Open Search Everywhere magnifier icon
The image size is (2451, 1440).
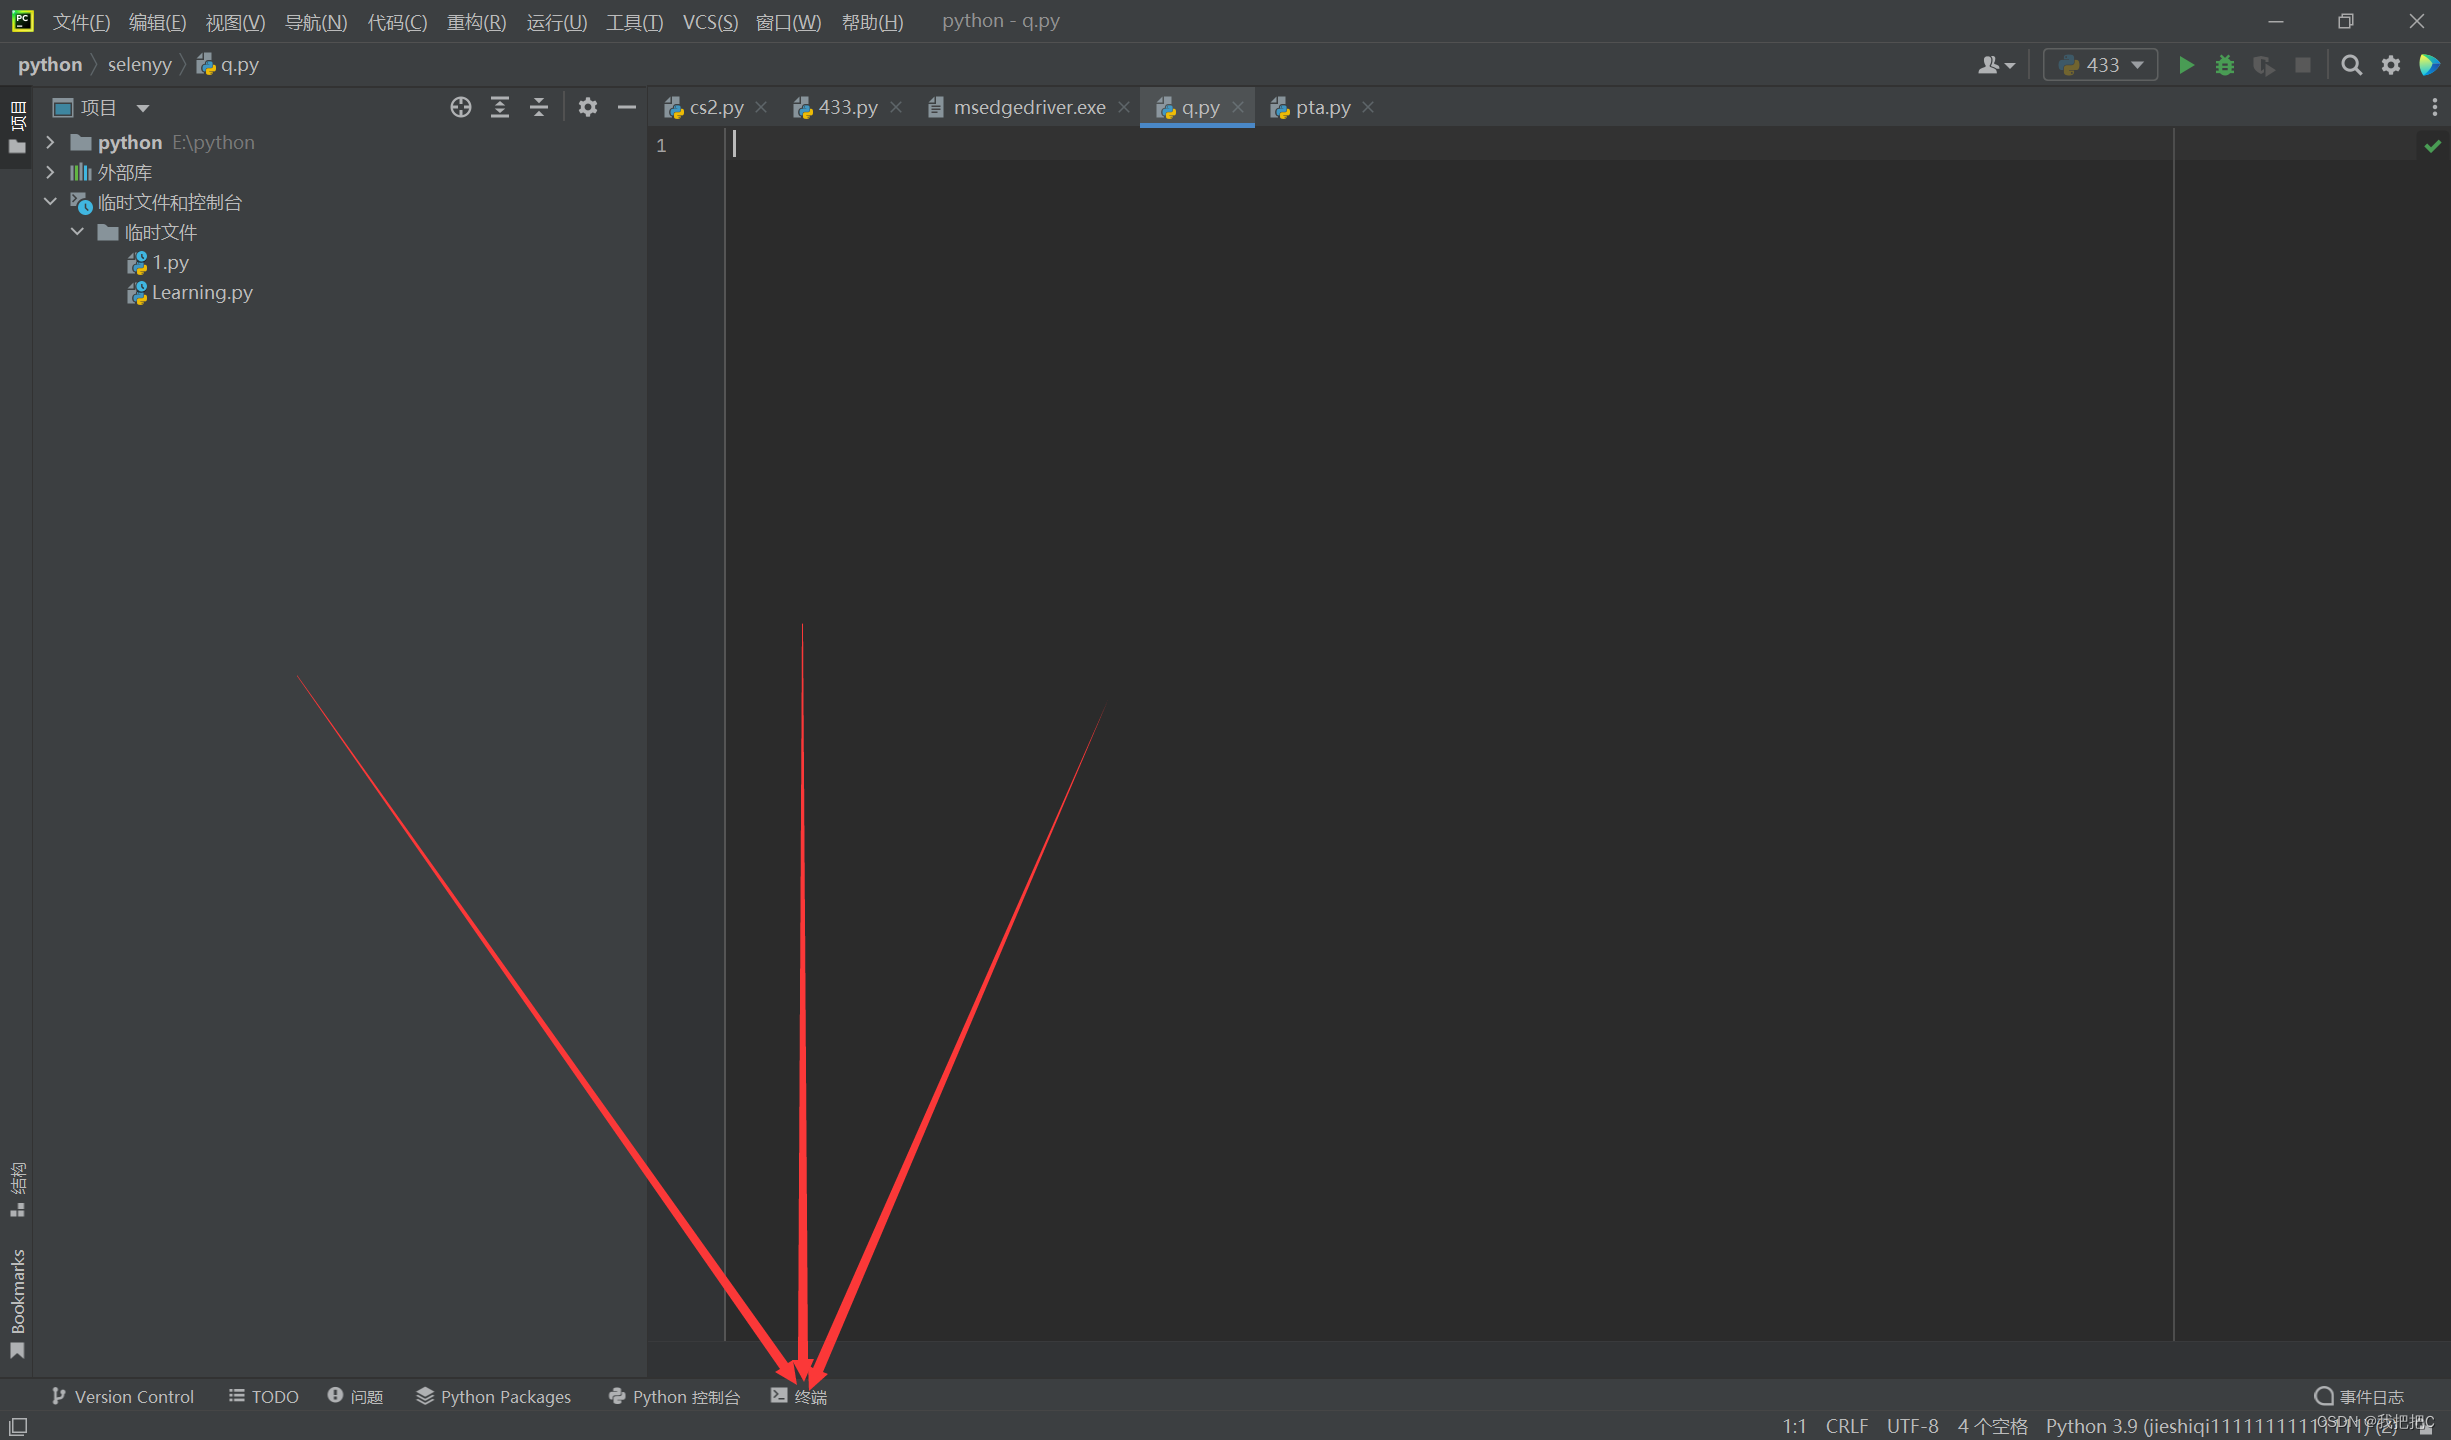pos(2352,65)
